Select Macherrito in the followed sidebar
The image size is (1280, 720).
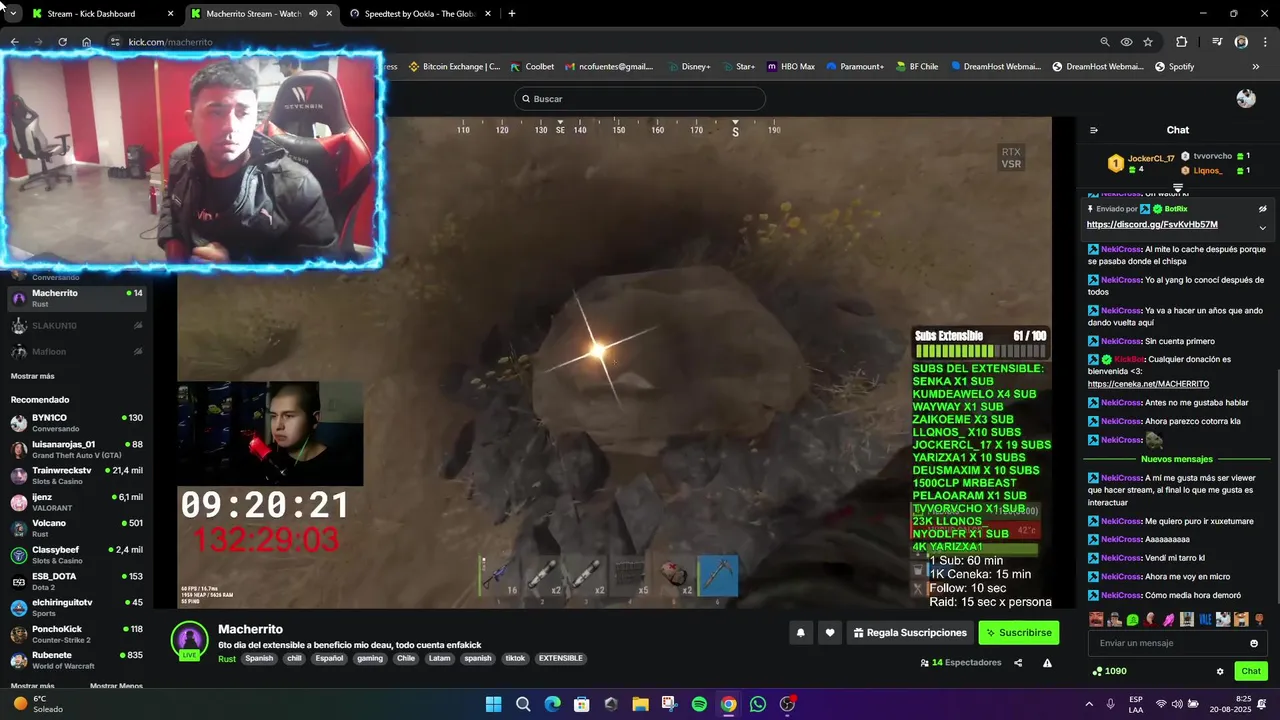tap(78, 298)
